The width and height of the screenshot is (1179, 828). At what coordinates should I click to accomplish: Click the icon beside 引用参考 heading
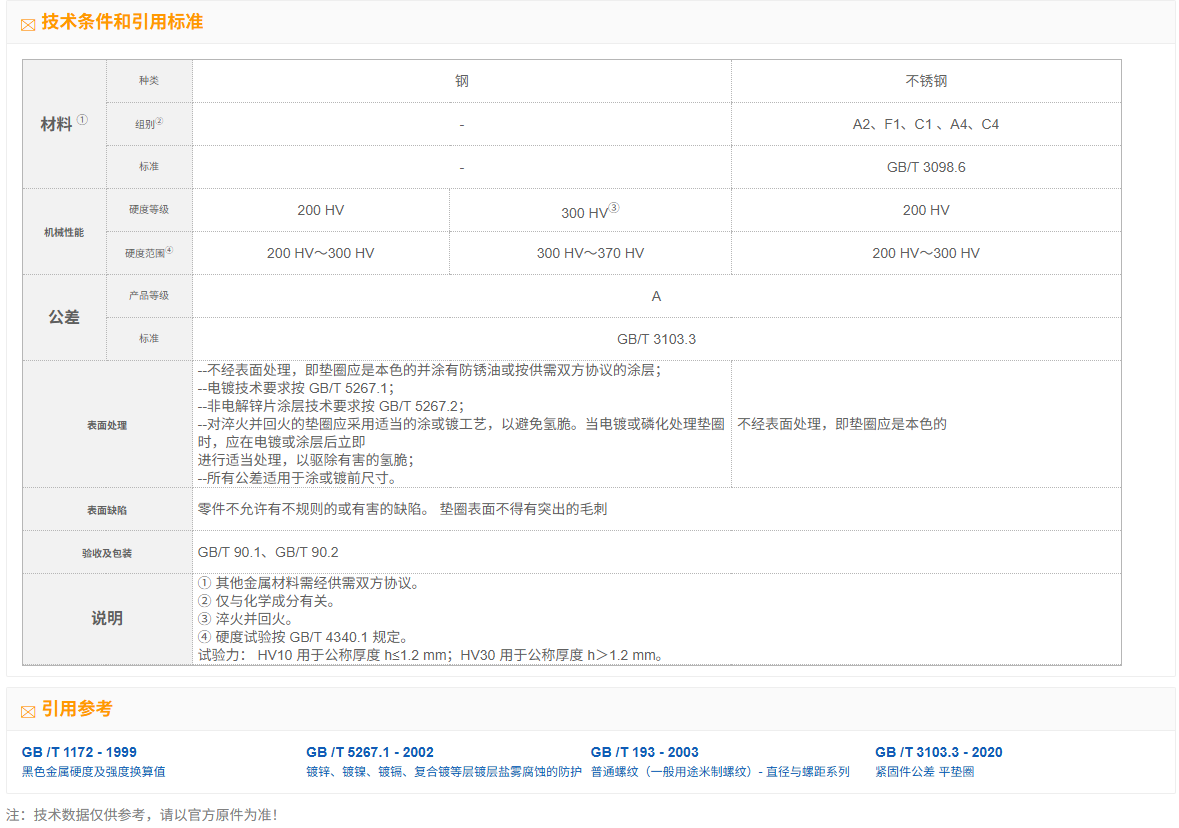click(x=28, y=711)
